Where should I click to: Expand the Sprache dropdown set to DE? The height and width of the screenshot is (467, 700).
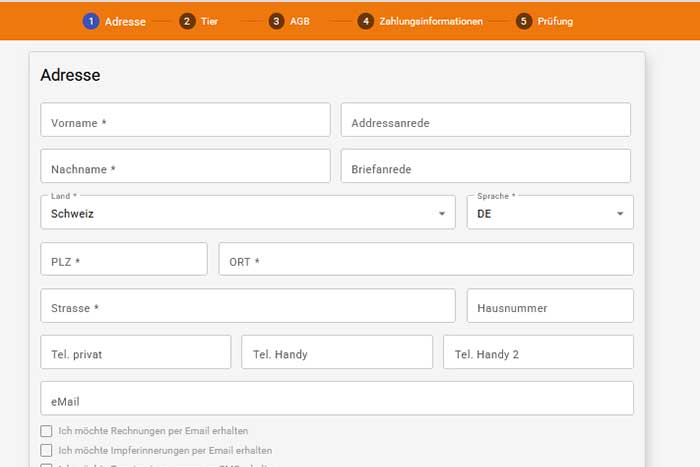[549, 213]
